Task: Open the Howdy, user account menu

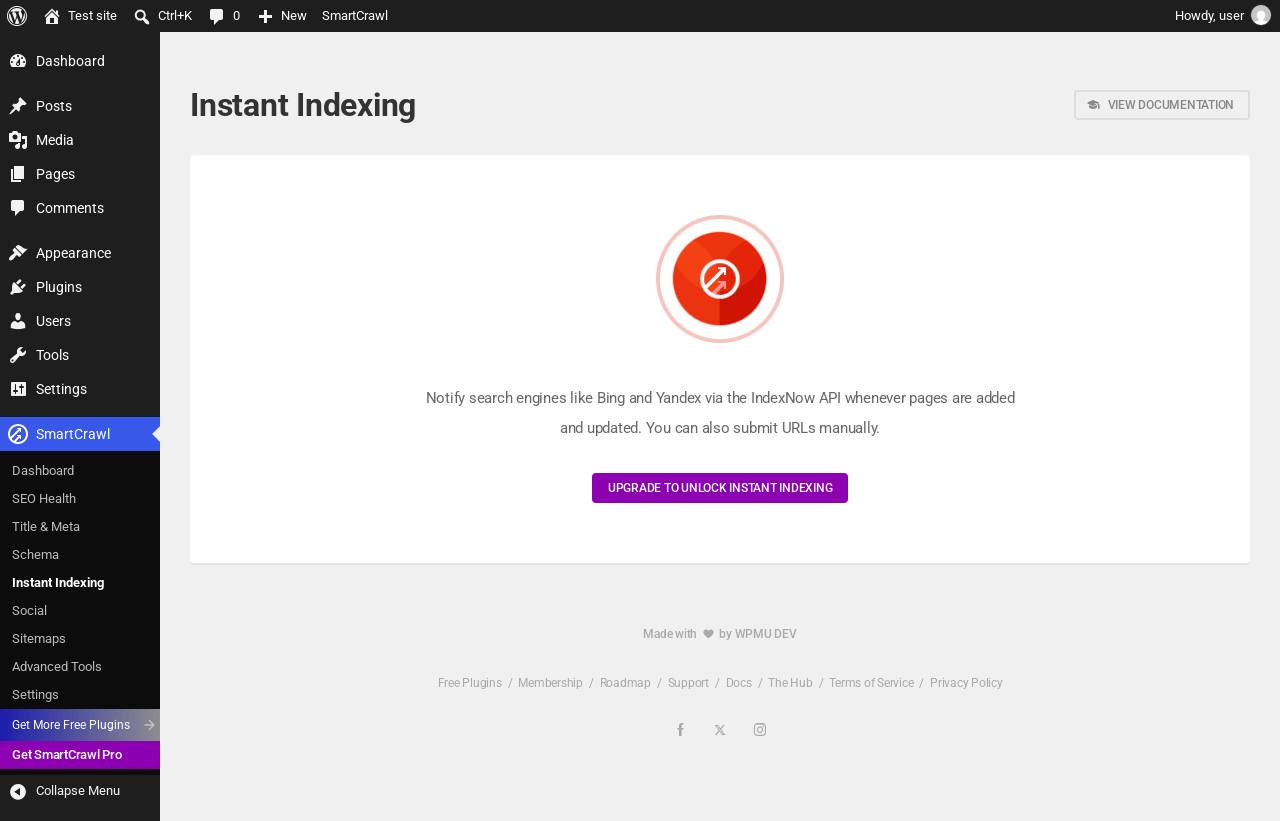Action: [x=1222, y=16]
